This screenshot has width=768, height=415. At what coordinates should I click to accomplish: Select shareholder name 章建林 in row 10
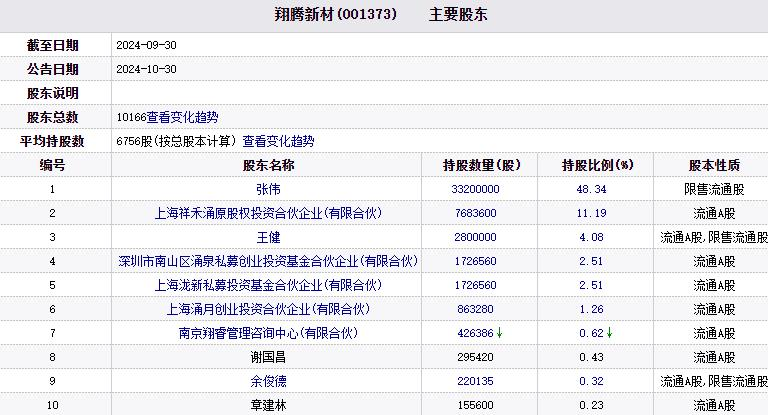click(269, 405)
